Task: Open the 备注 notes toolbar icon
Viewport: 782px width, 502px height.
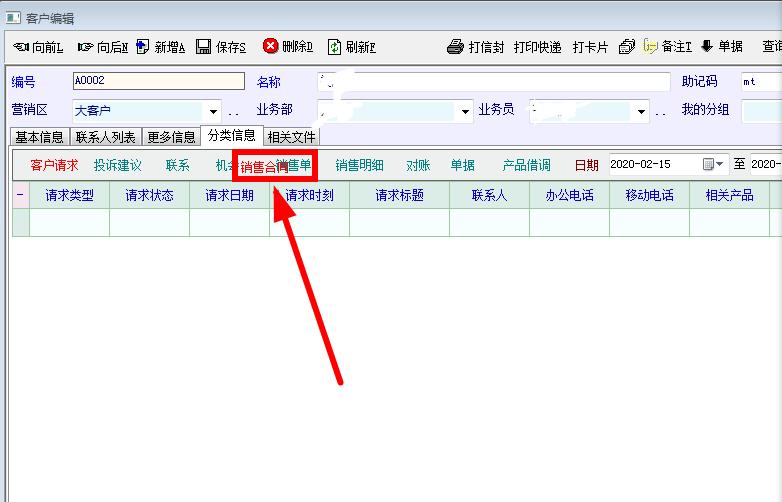Action: coord(650,47)
